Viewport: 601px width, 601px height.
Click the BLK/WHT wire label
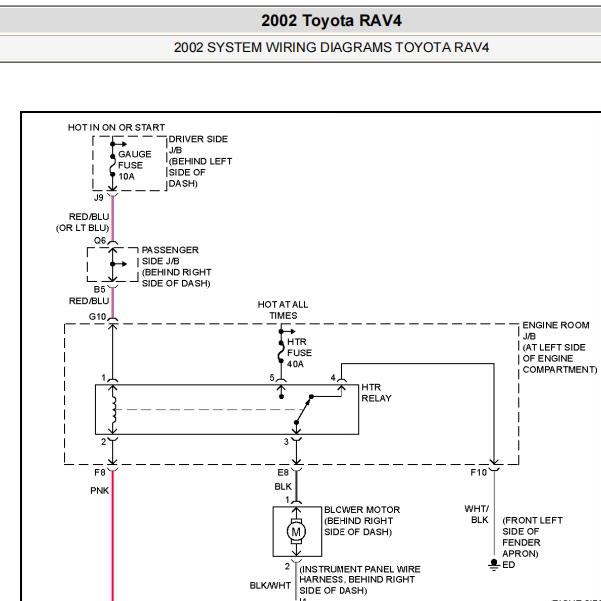[x=270, y=586]
